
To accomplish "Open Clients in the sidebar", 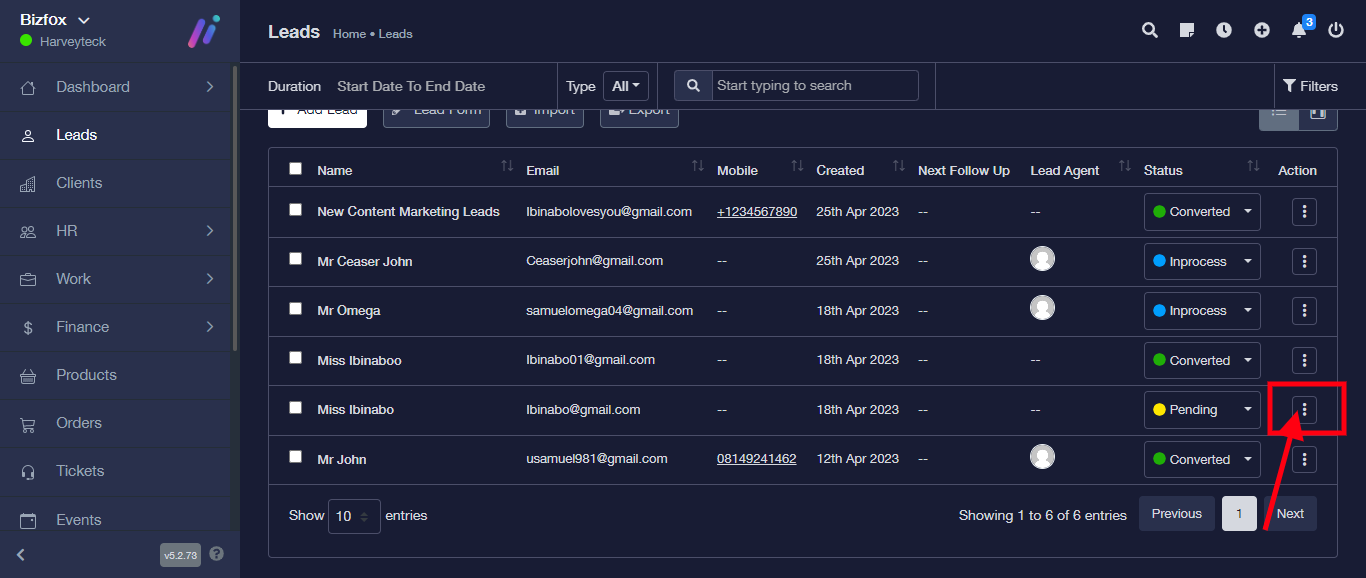I will tap(79, 183).
